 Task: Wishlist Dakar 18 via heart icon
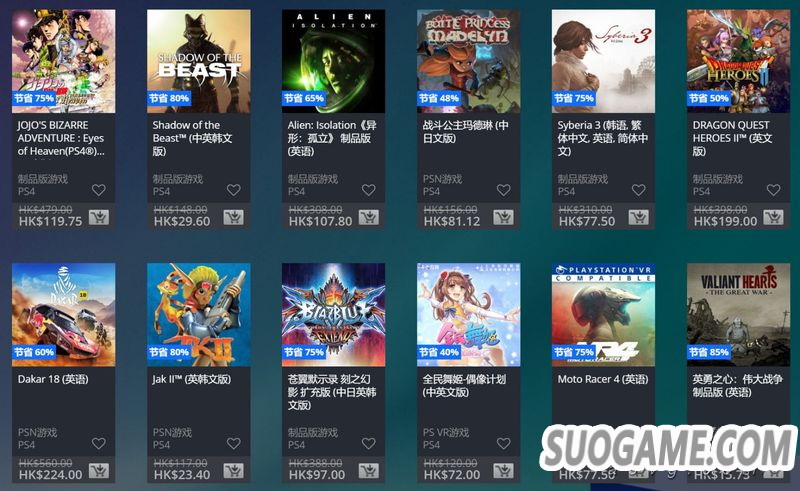tap(98, 443)
